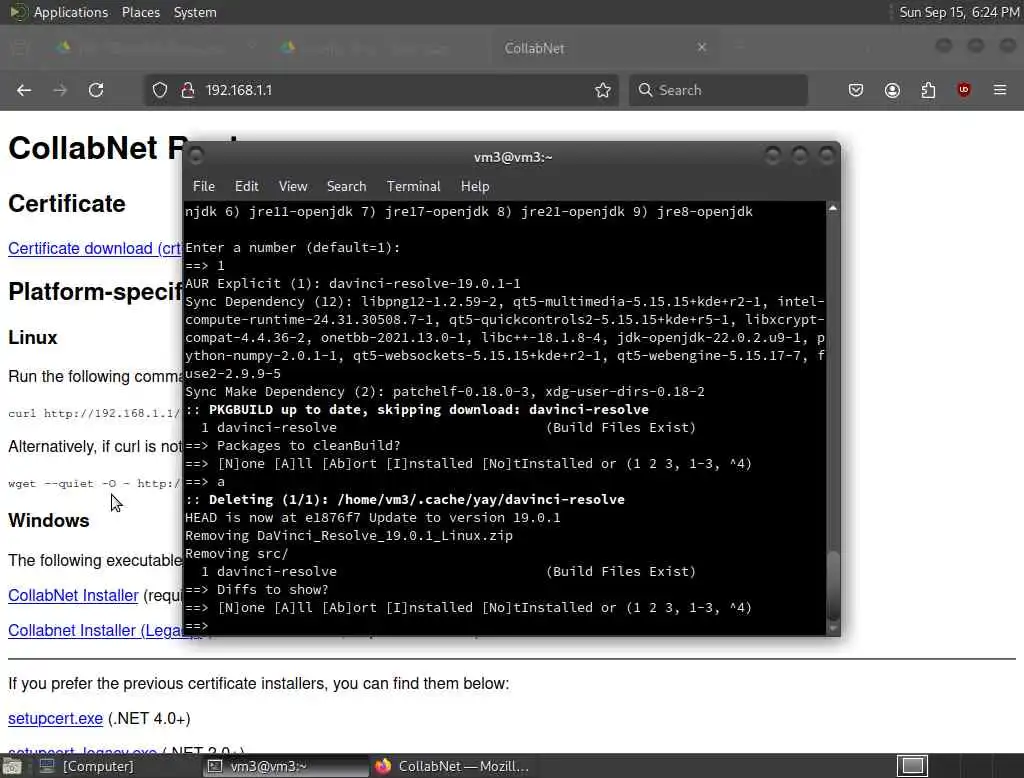1024x778 pixels.
Task: Open the terminal Terminal menu
Action: (413, 186)
